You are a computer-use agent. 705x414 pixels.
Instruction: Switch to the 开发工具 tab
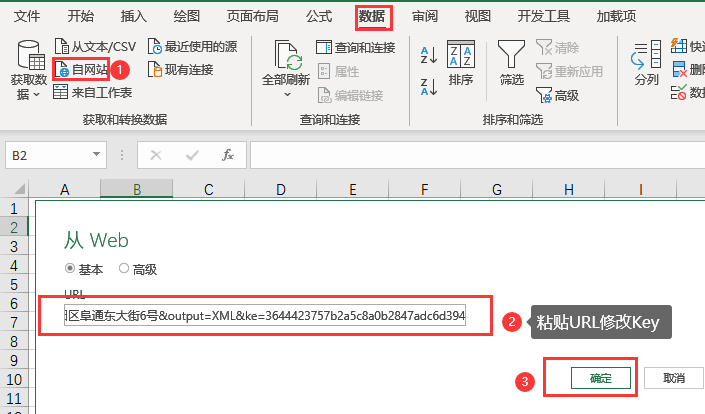(x=544, y=17)
